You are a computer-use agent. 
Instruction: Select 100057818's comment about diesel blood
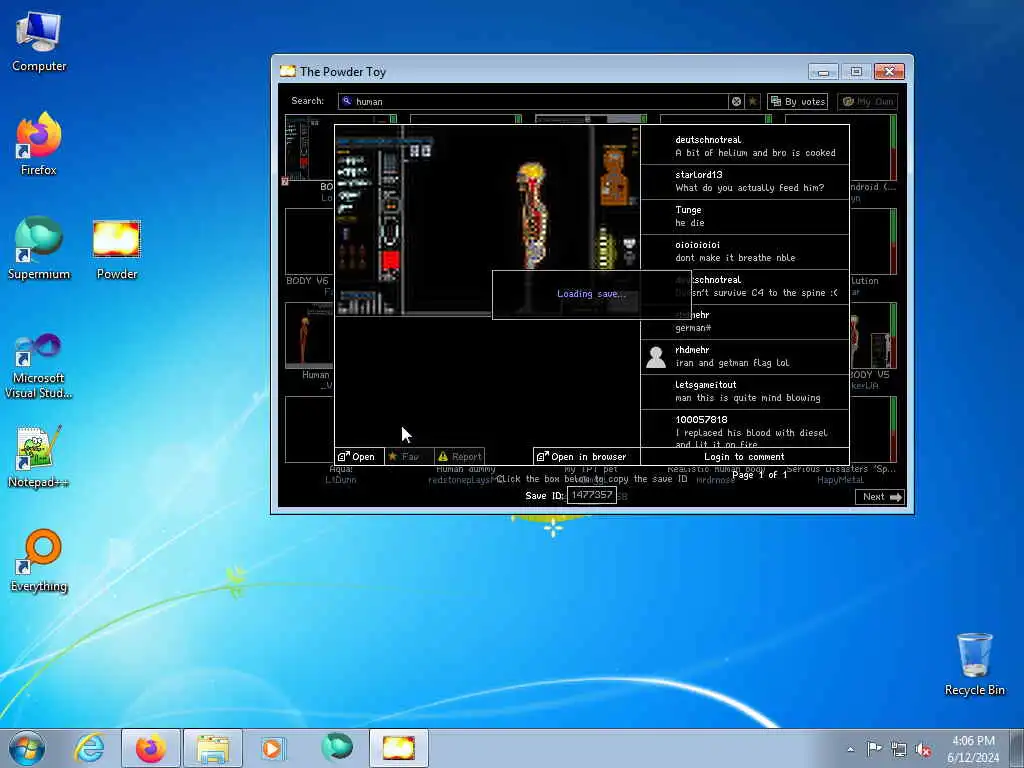(x=751, y=438)
